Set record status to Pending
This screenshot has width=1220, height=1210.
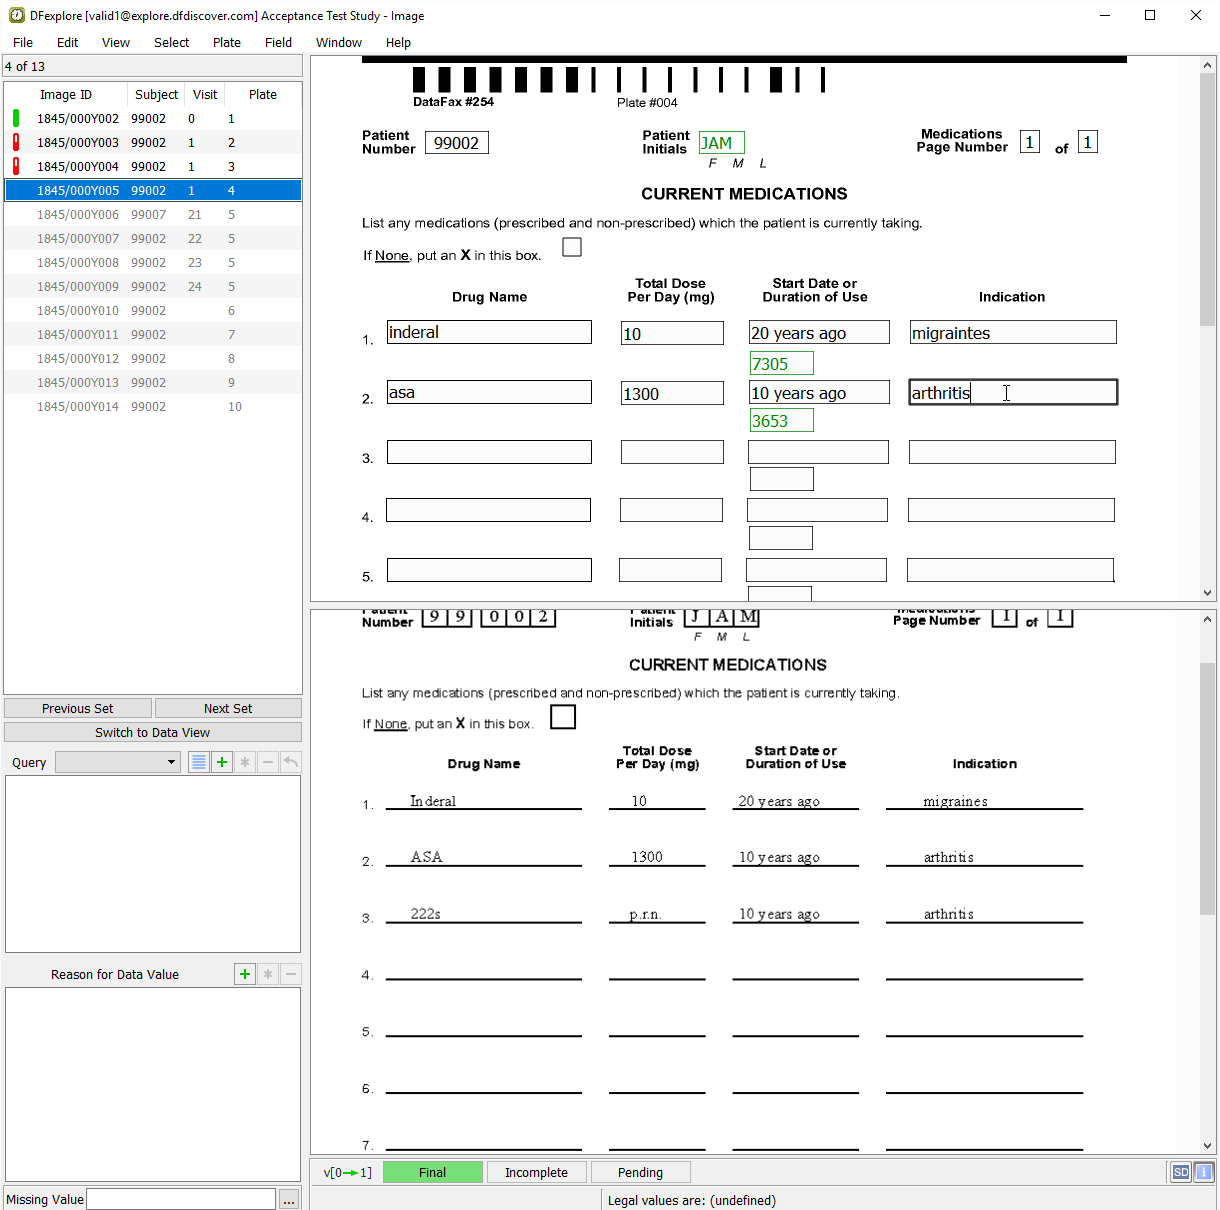pyautogui.click(x=640, y=1172)
